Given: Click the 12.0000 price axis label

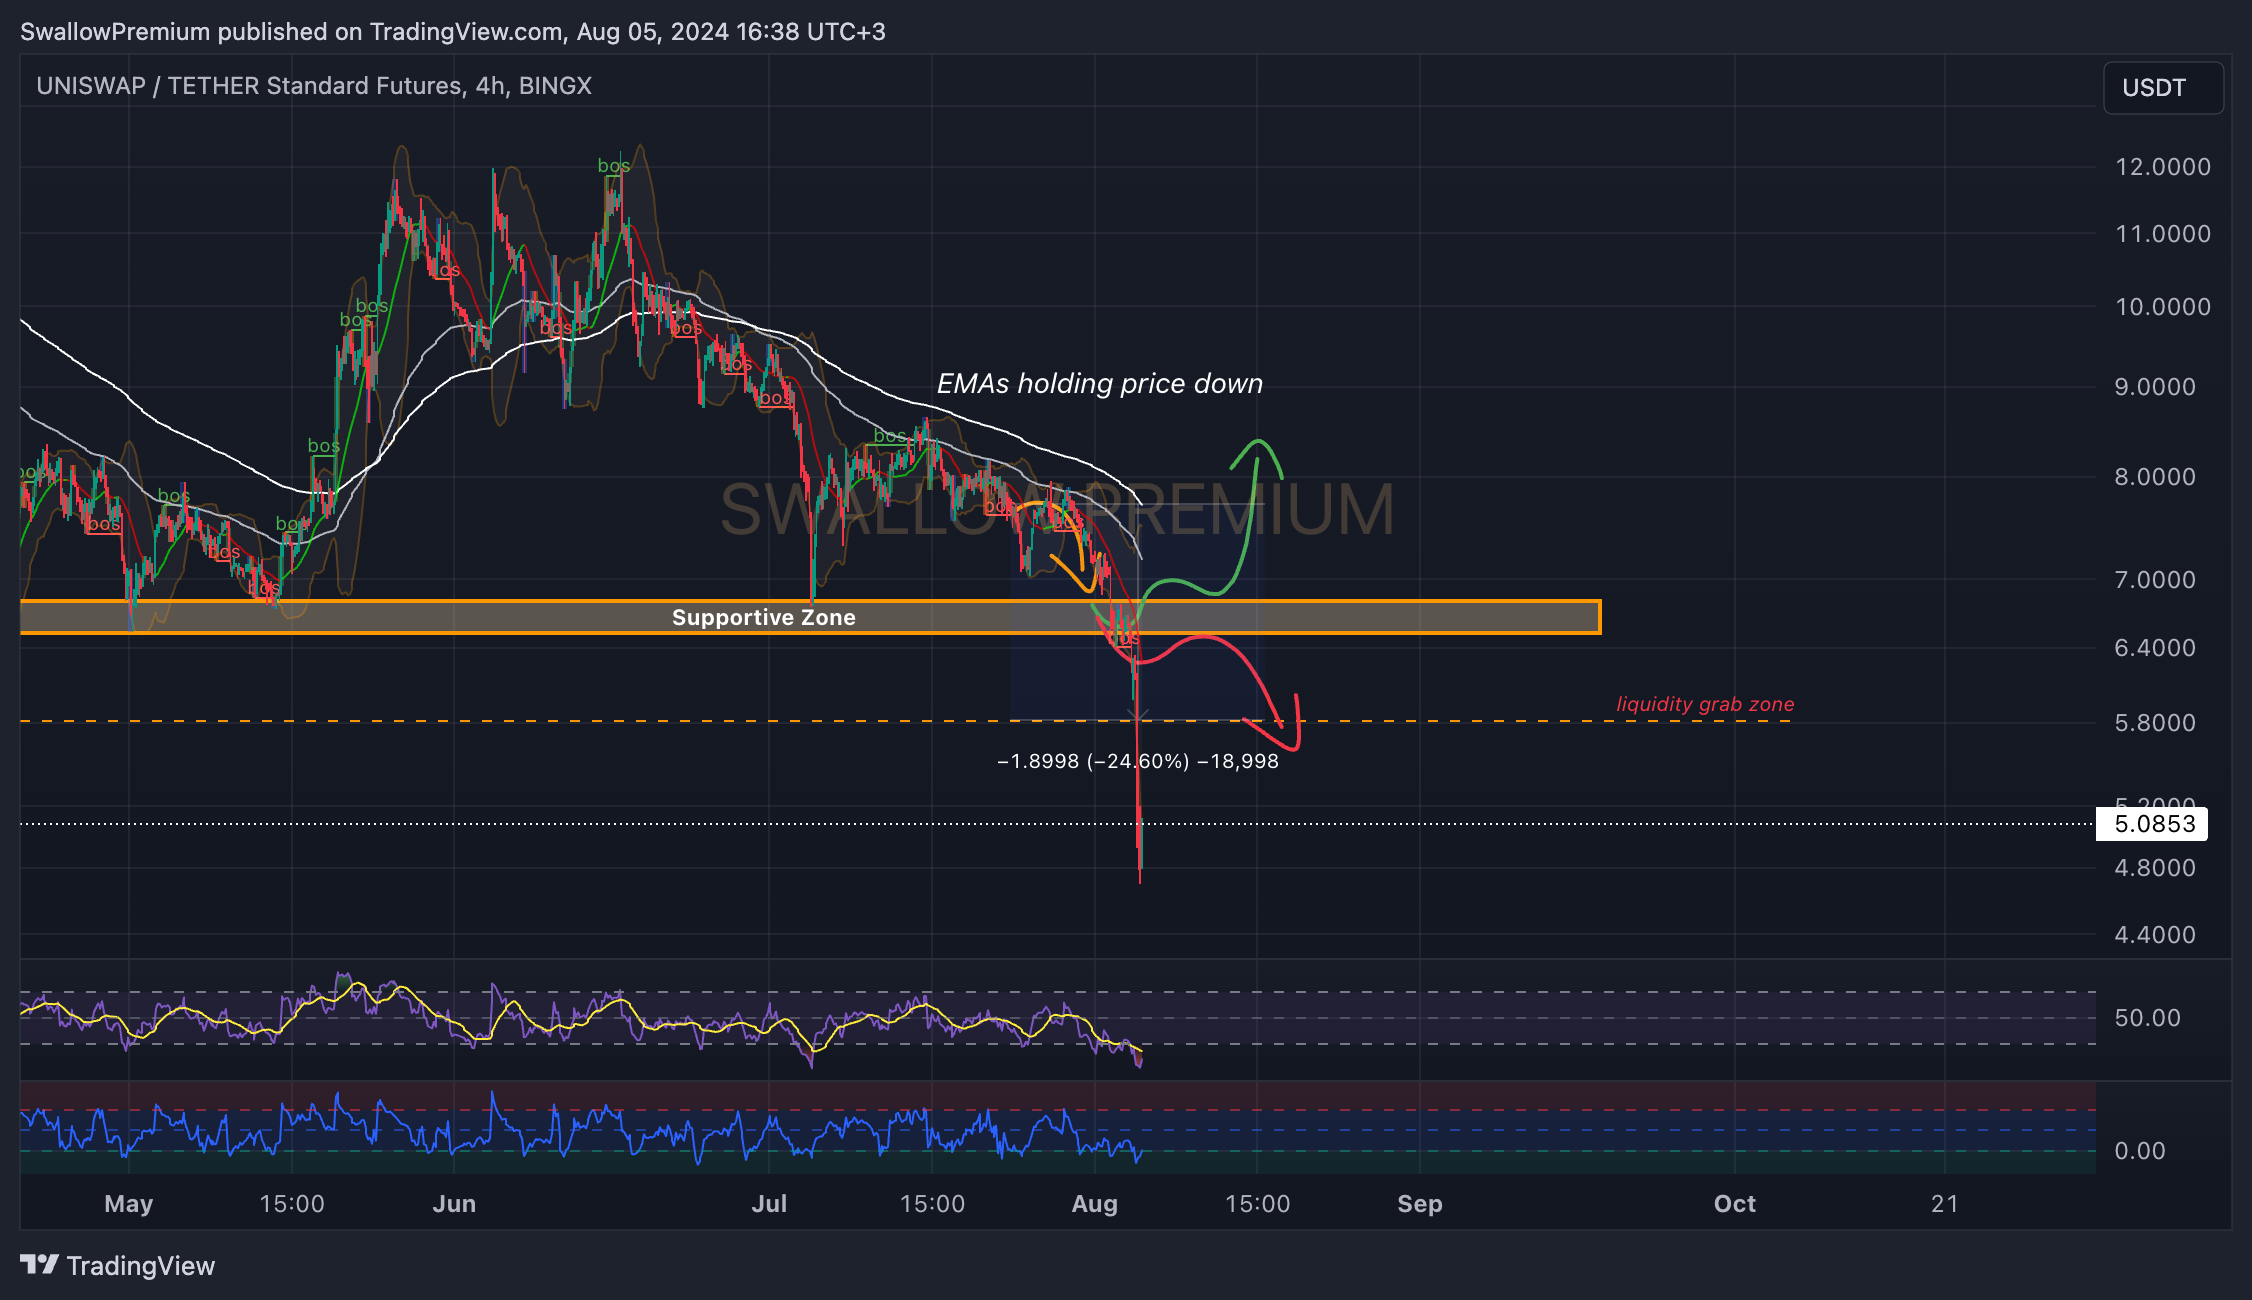Looking at the screenshot, I should pos(2163,167).
